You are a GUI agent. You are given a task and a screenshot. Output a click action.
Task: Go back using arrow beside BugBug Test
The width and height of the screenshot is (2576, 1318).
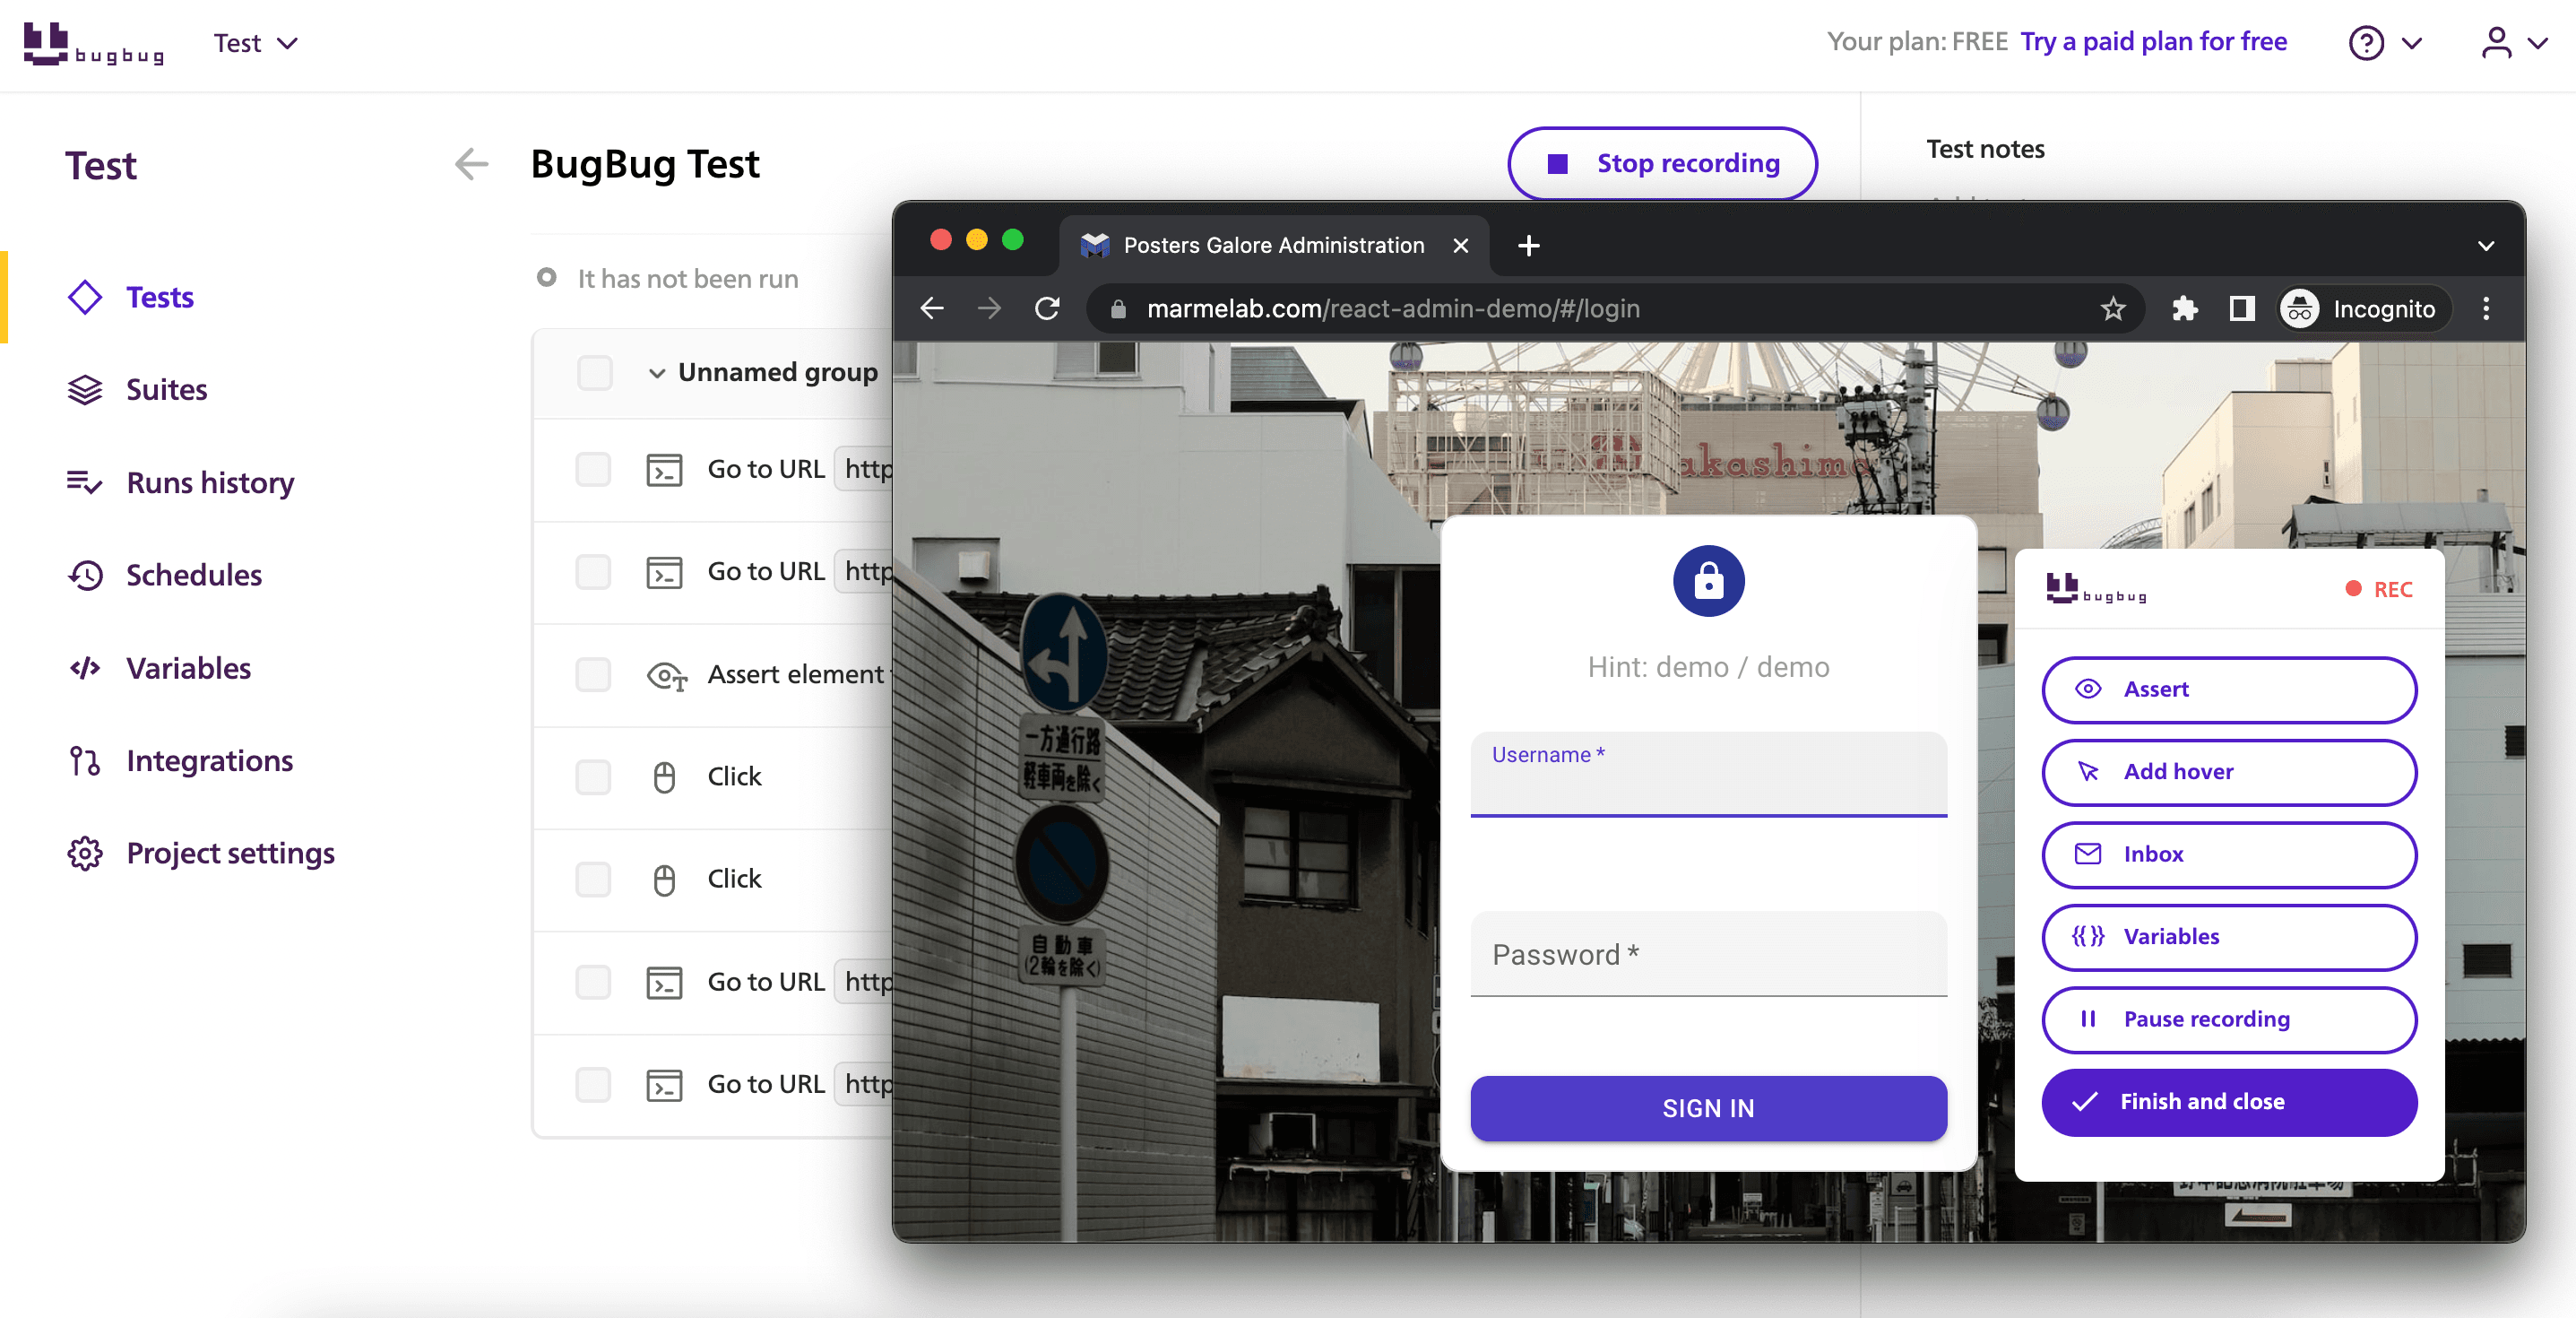[471, 163]
